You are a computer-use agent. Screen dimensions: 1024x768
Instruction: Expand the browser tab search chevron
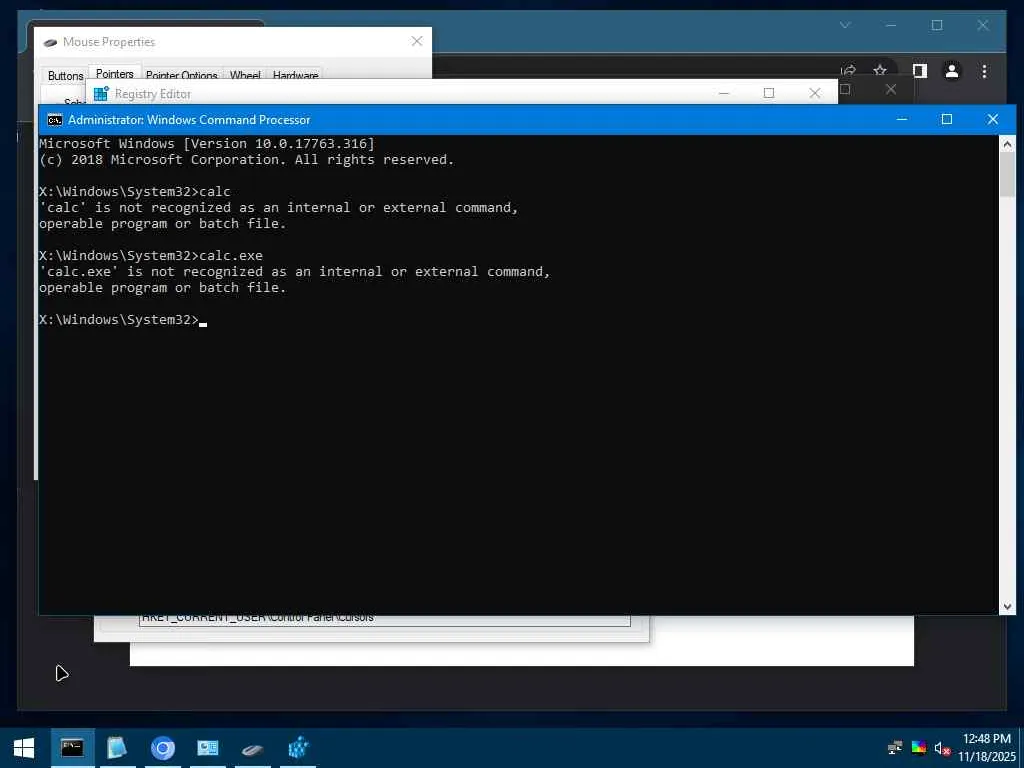coord(845,25)
